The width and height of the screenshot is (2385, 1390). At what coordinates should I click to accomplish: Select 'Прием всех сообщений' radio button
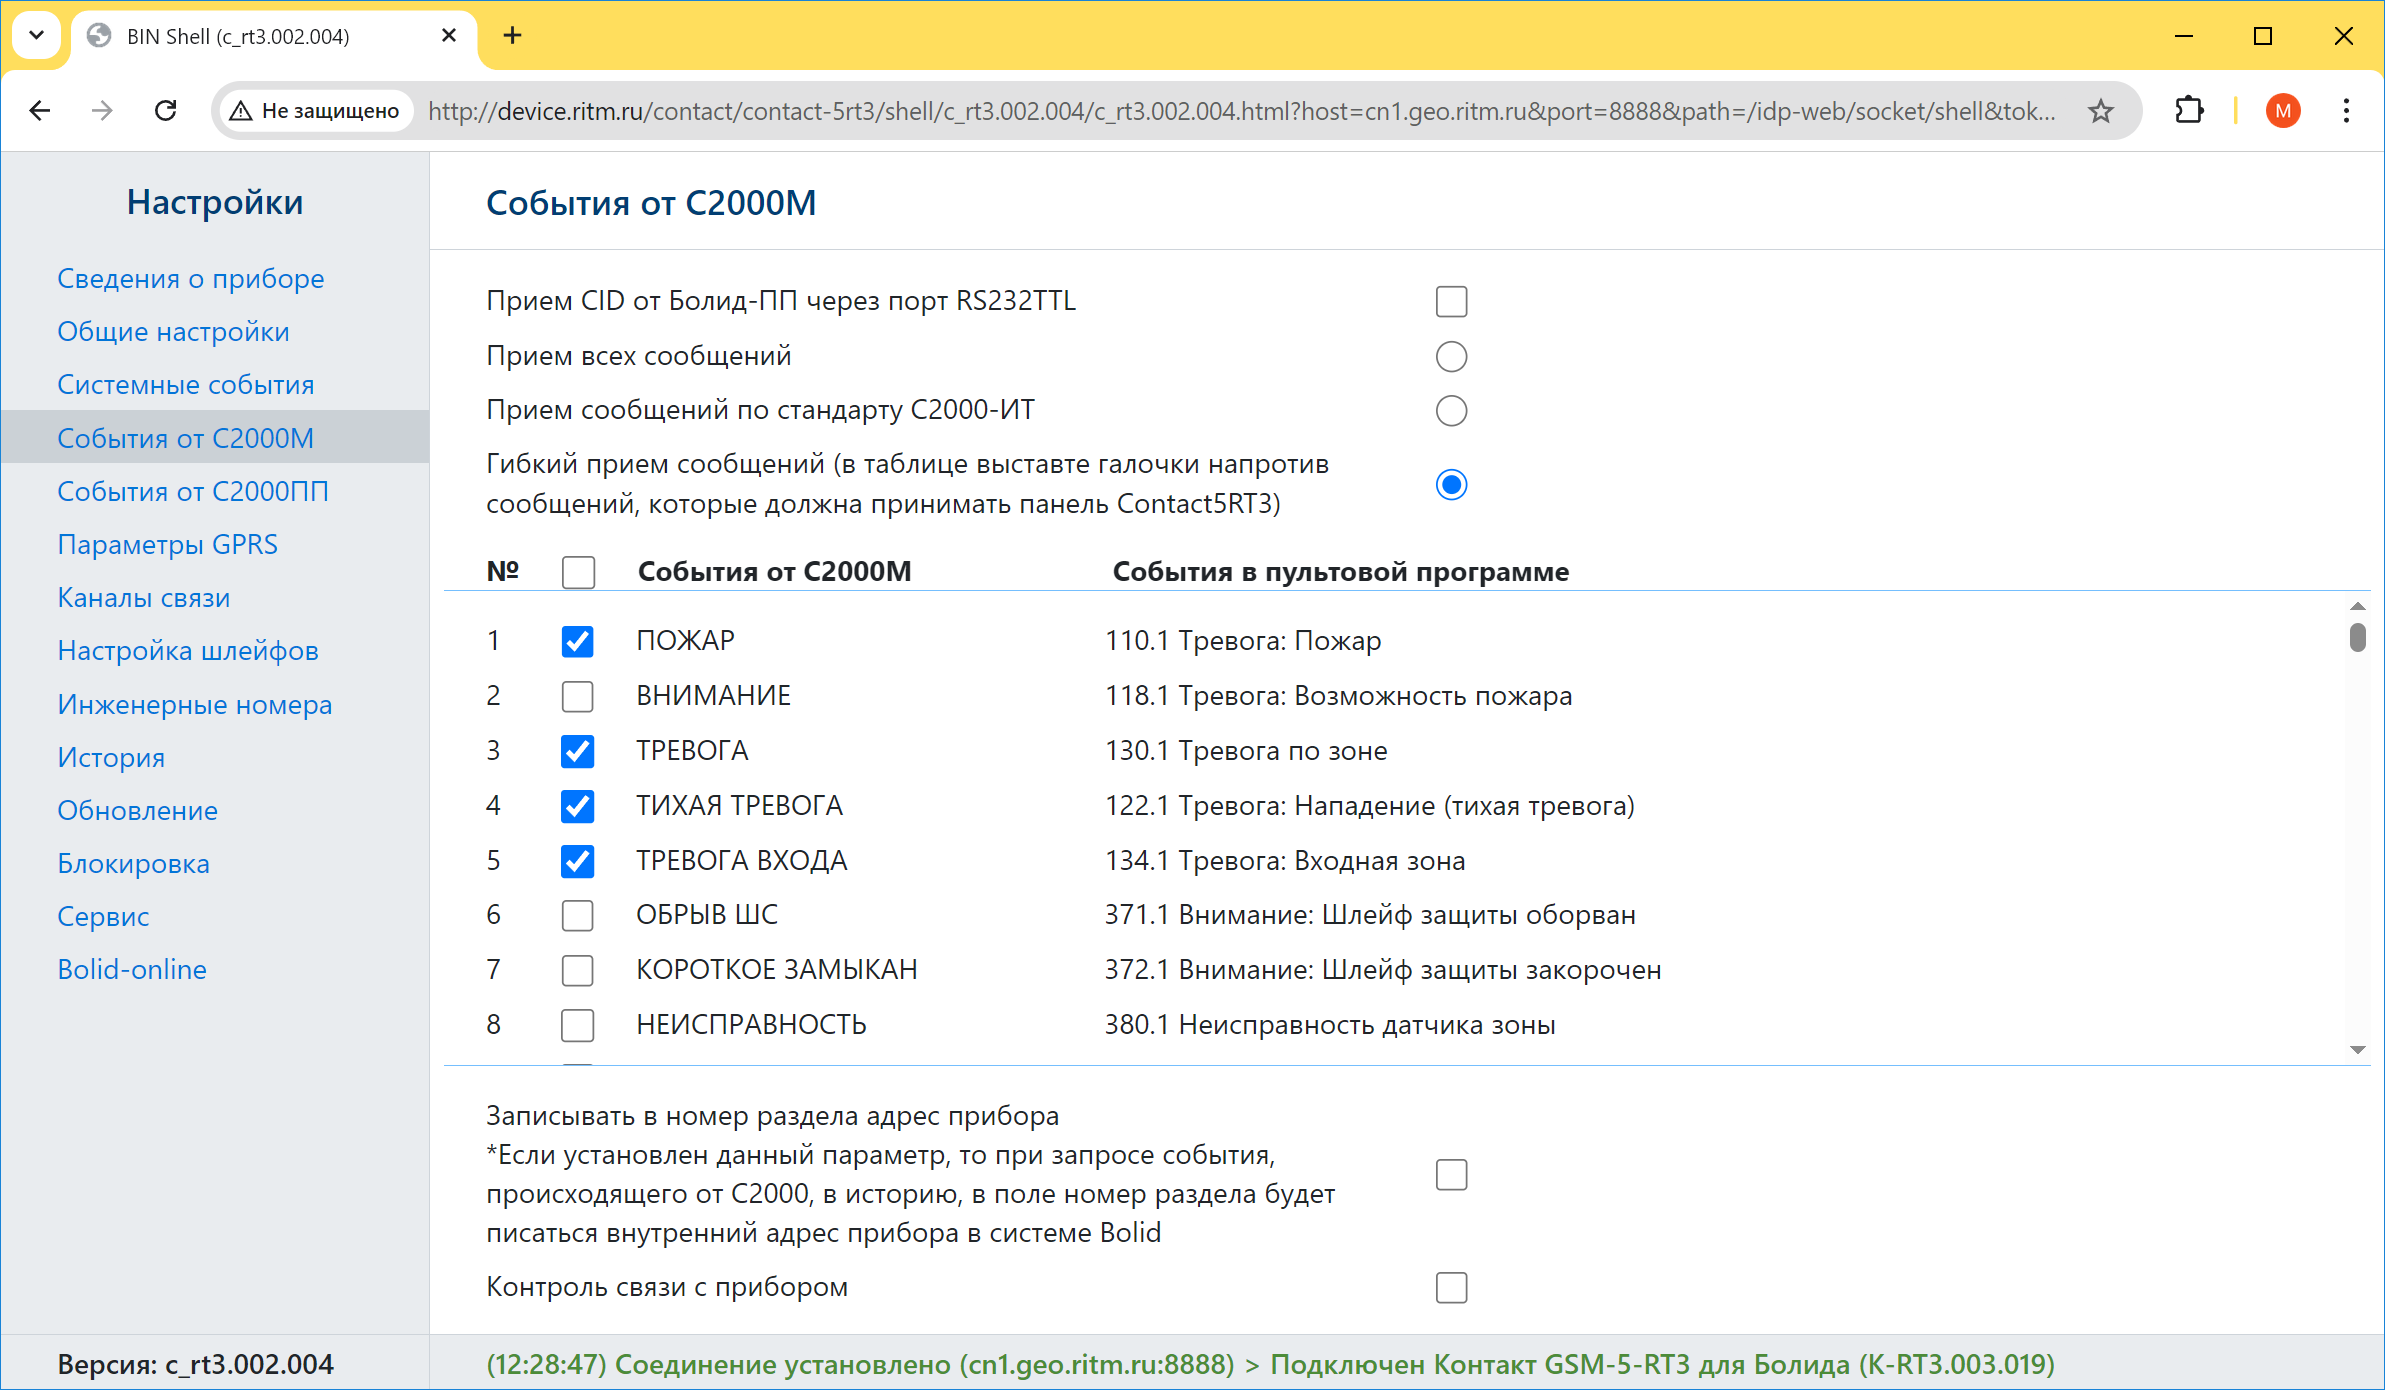[x=1451, y=356]
